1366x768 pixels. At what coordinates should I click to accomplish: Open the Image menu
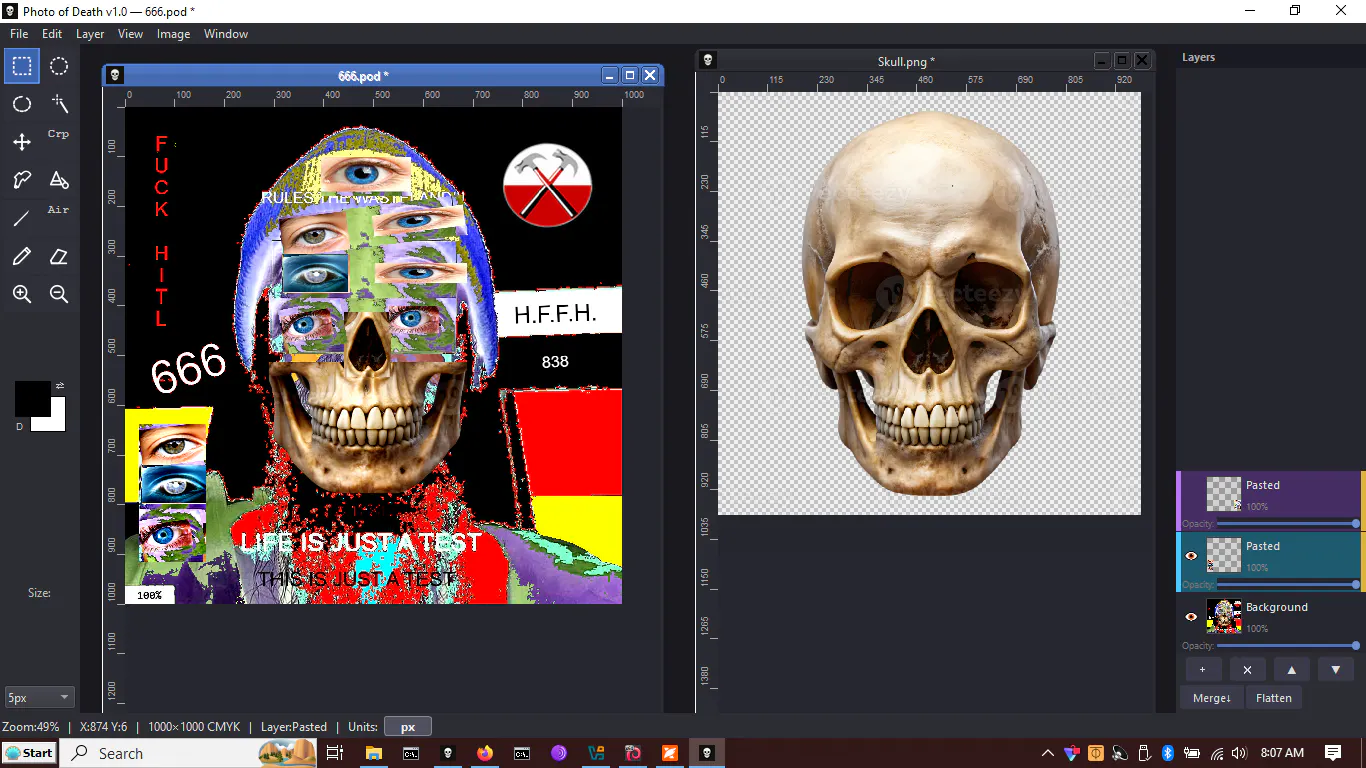(x=173, y=33)
